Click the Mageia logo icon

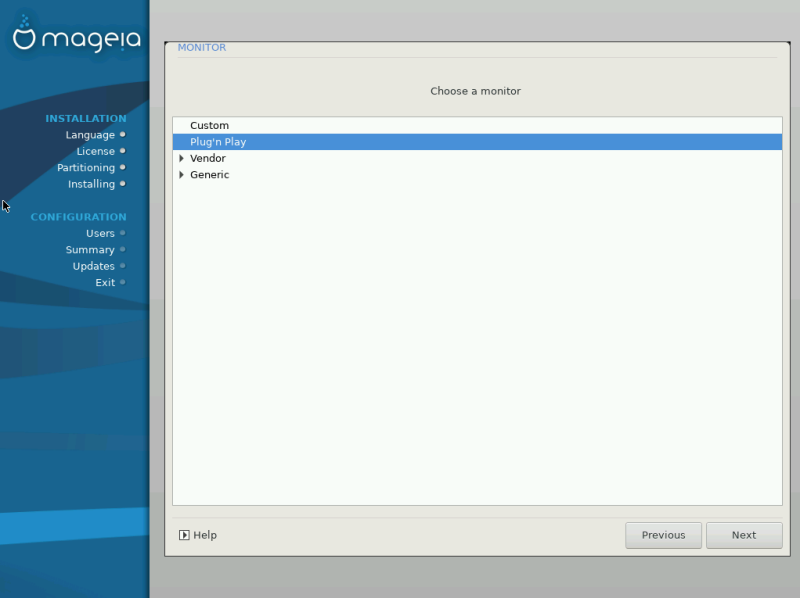[24, 33]
